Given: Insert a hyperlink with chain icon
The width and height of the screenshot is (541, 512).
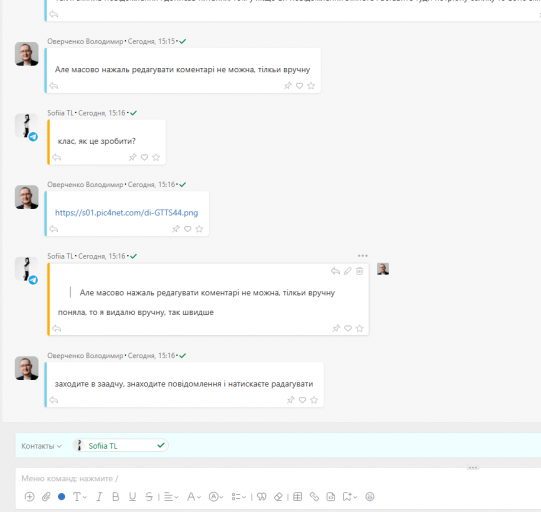Looking at the screenshot, I should click(x=314, y=496).
